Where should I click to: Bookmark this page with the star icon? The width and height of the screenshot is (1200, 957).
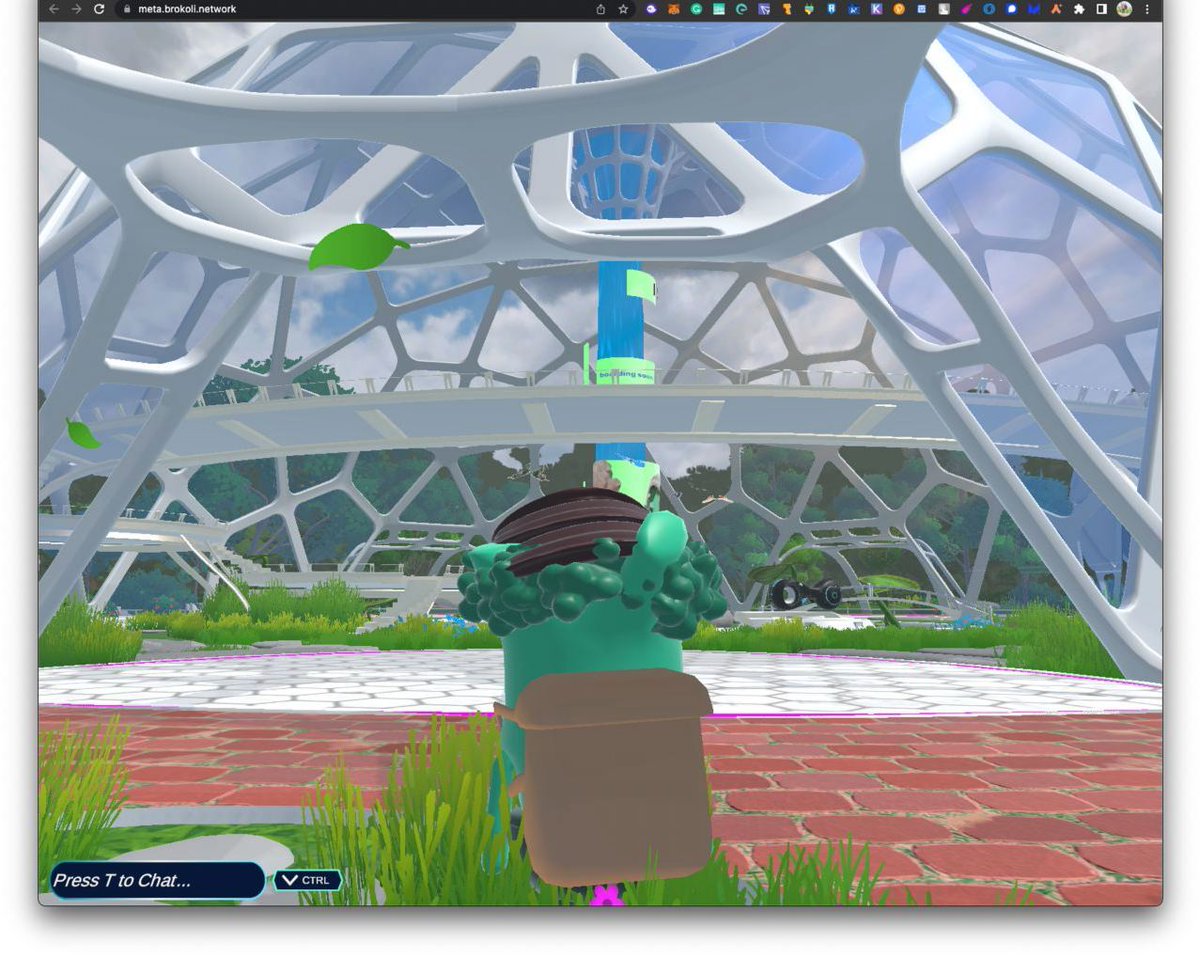623,9
